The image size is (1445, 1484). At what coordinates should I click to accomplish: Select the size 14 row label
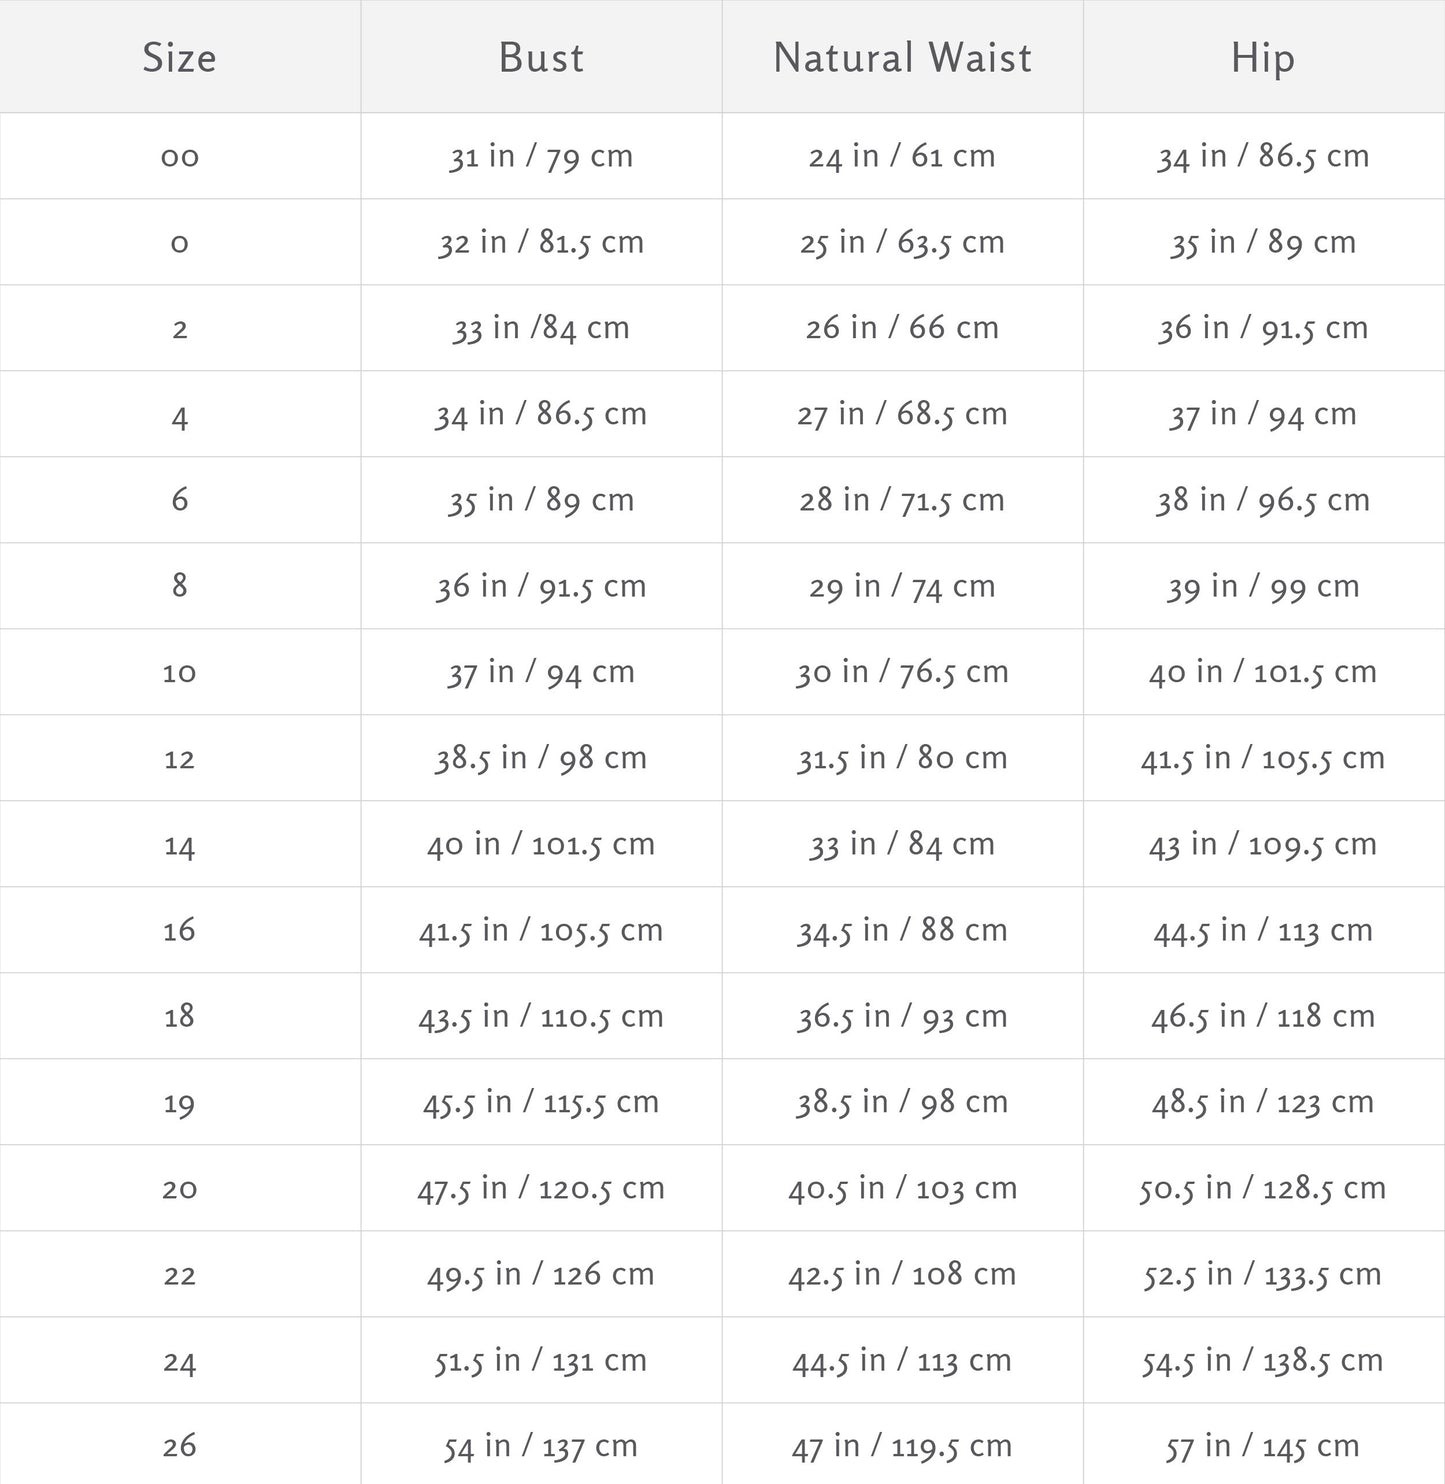[x=180, y=845]
